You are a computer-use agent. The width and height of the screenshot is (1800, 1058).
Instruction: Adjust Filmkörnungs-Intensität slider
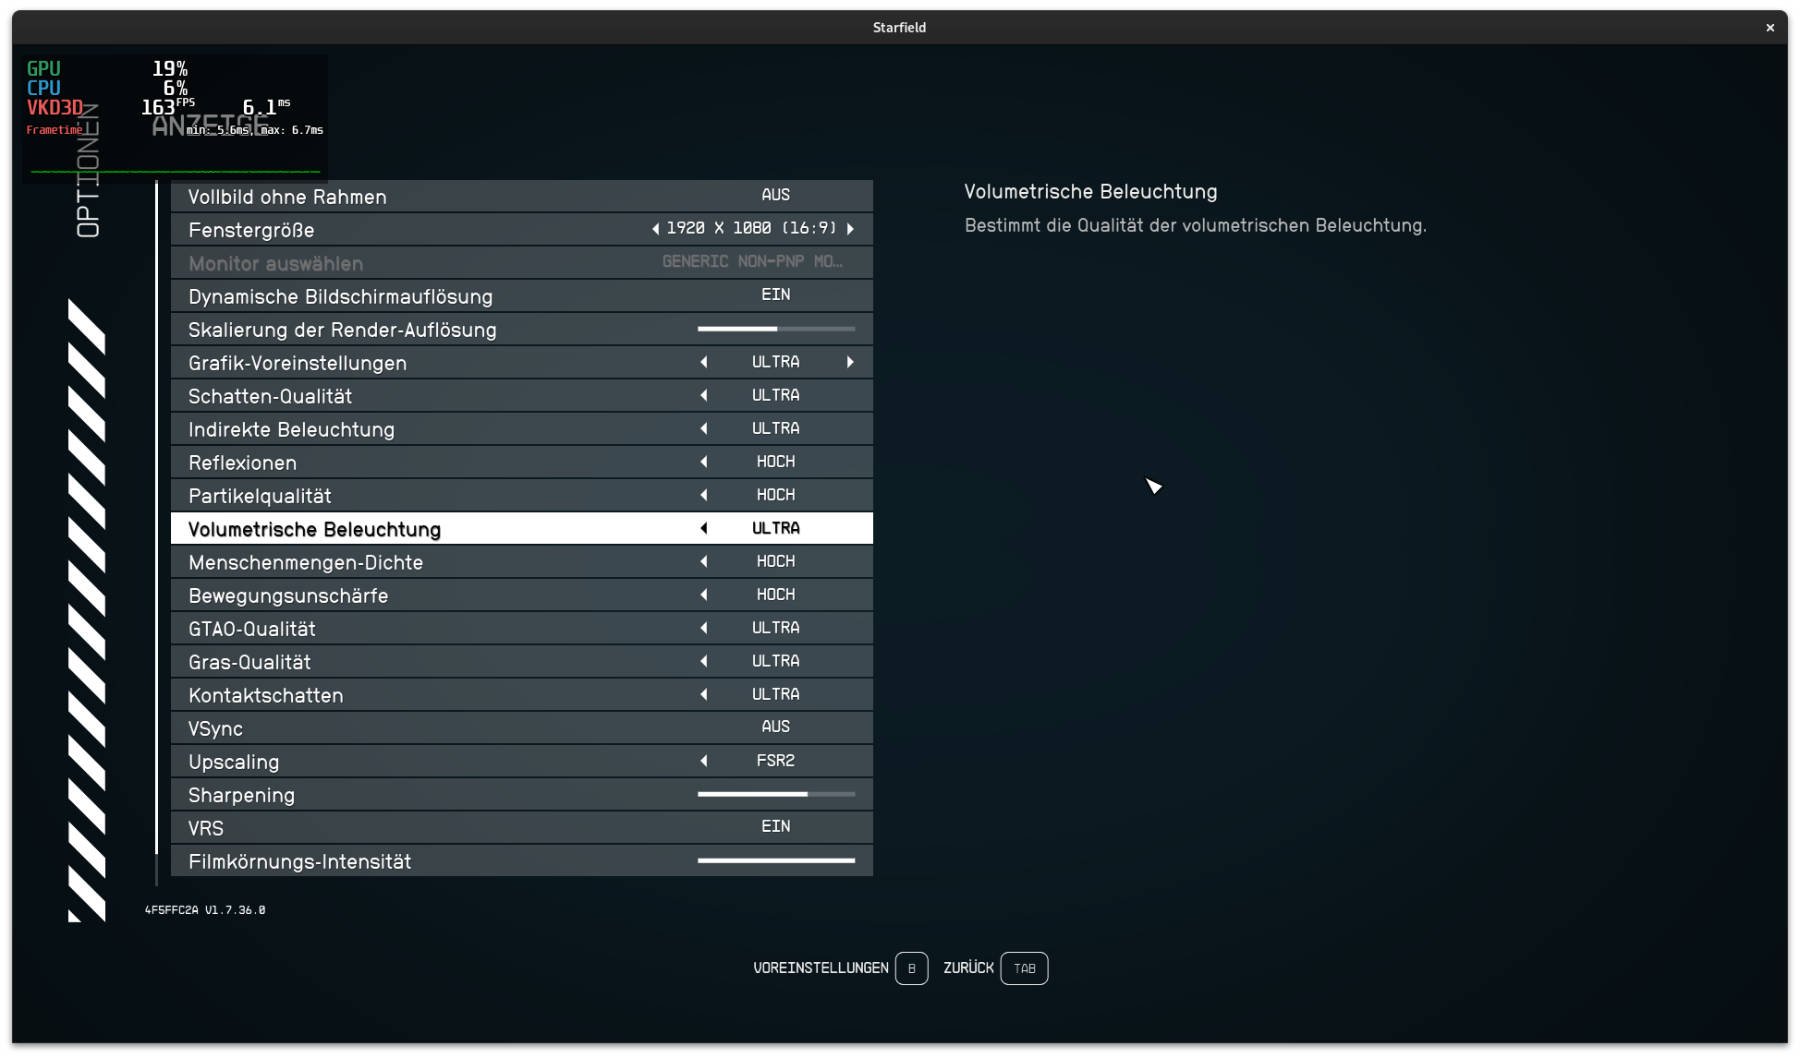tap(776, 860)
